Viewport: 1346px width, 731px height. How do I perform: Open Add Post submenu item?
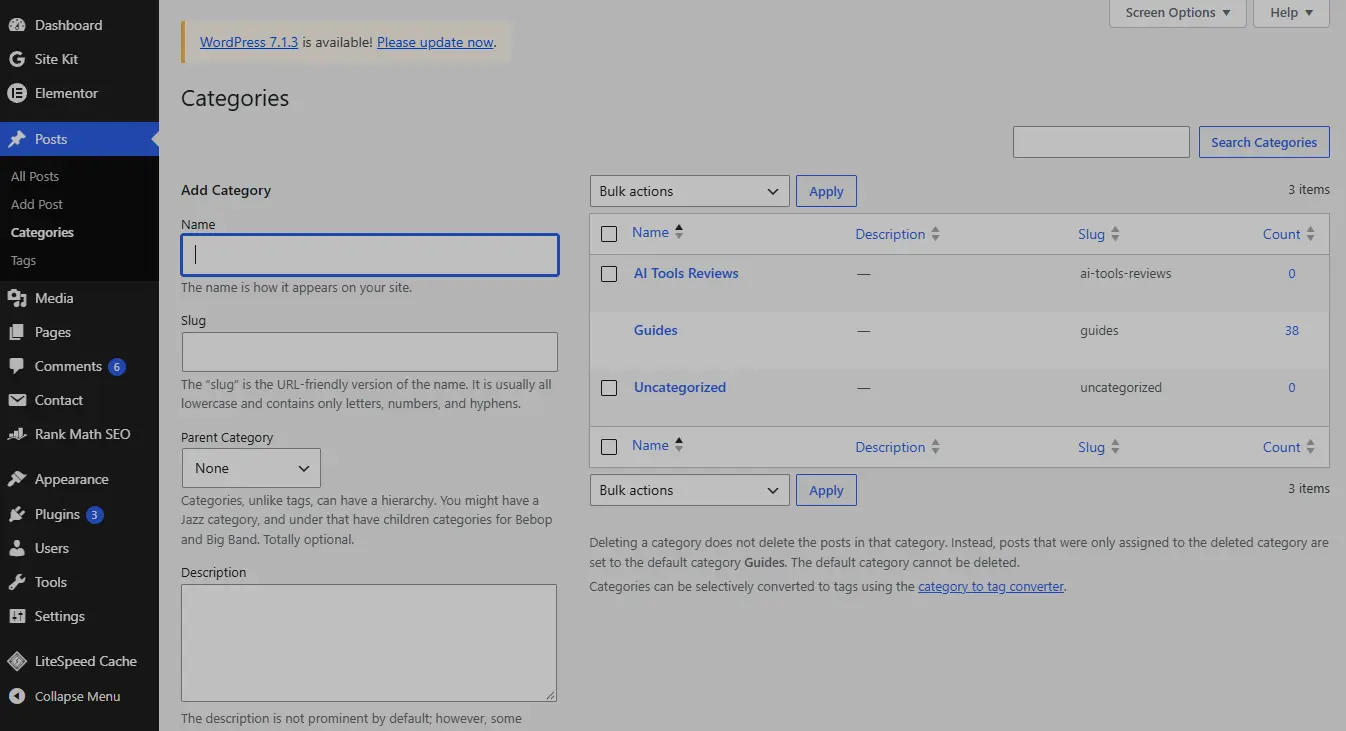coord(37,204)
